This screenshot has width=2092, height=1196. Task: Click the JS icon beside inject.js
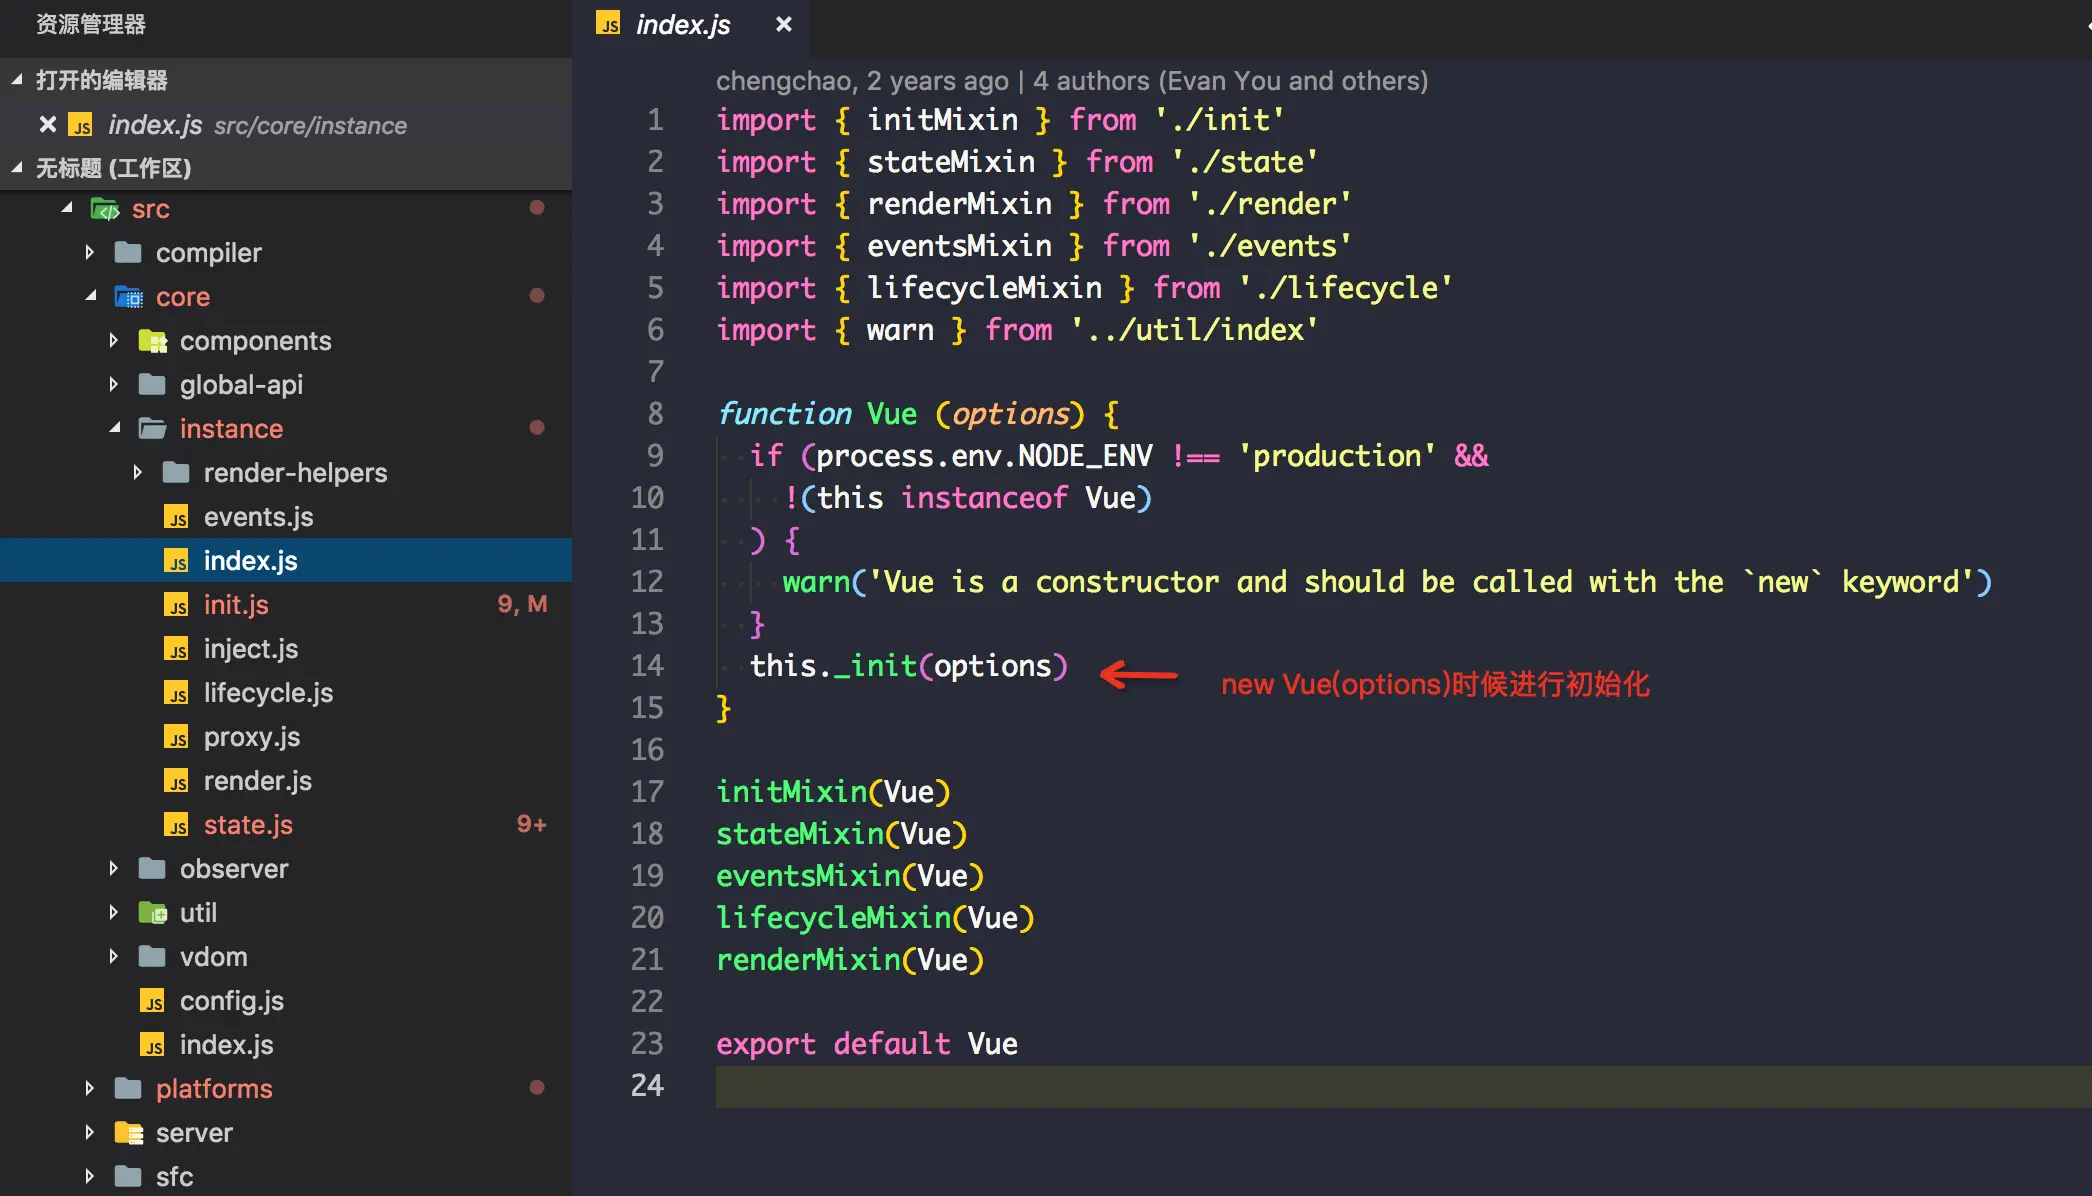pyautogui.click(x=178, y=648)
